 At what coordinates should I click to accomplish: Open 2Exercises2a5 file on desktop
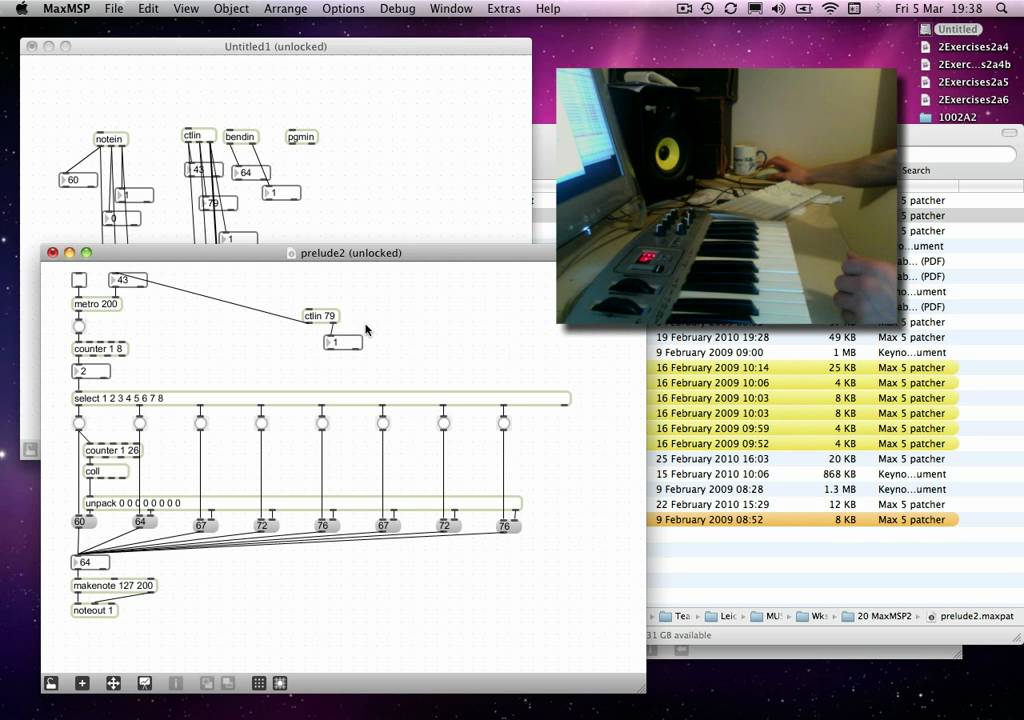(965, 82)
